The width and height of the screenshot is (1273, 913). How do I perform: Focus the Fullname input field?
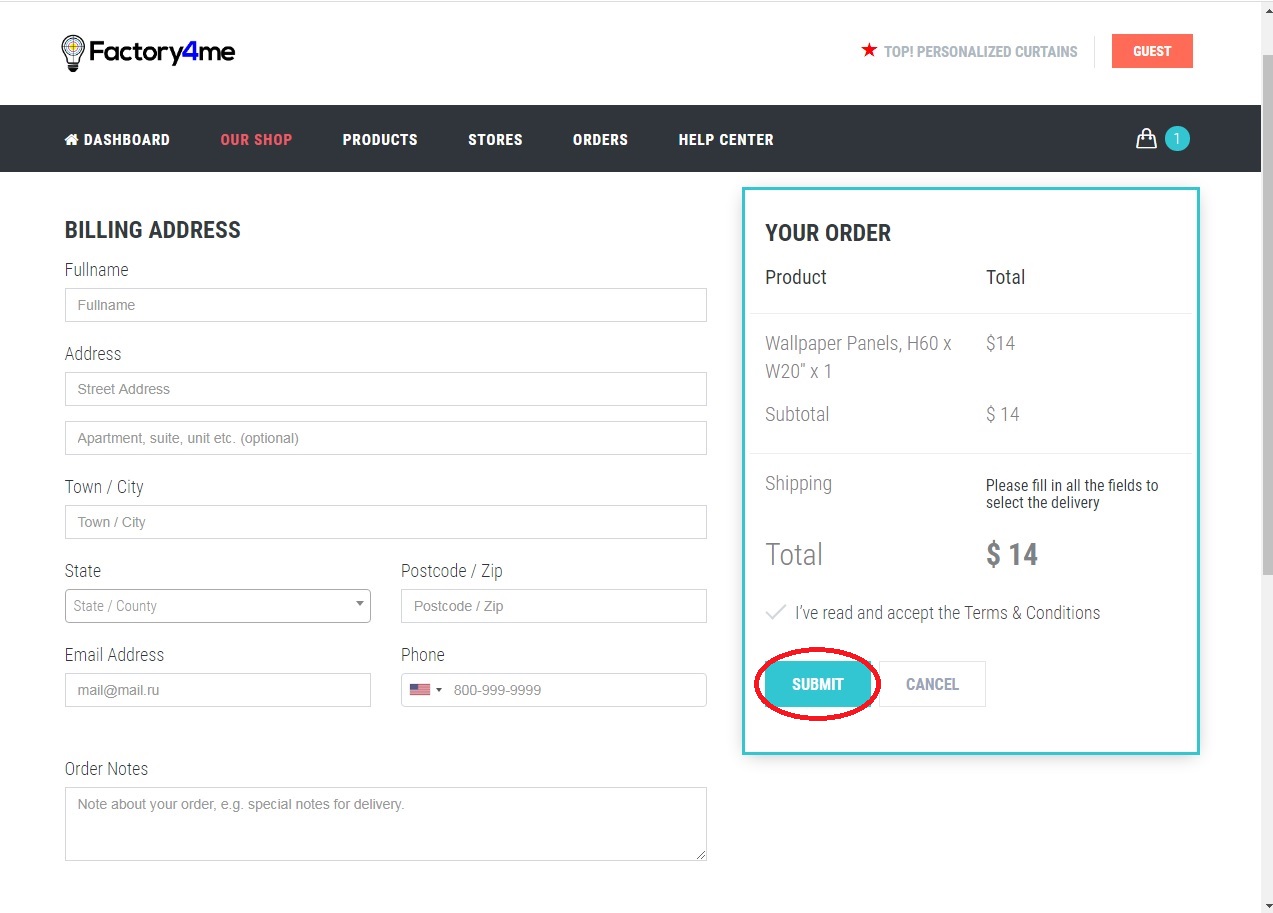coord(386,305)
